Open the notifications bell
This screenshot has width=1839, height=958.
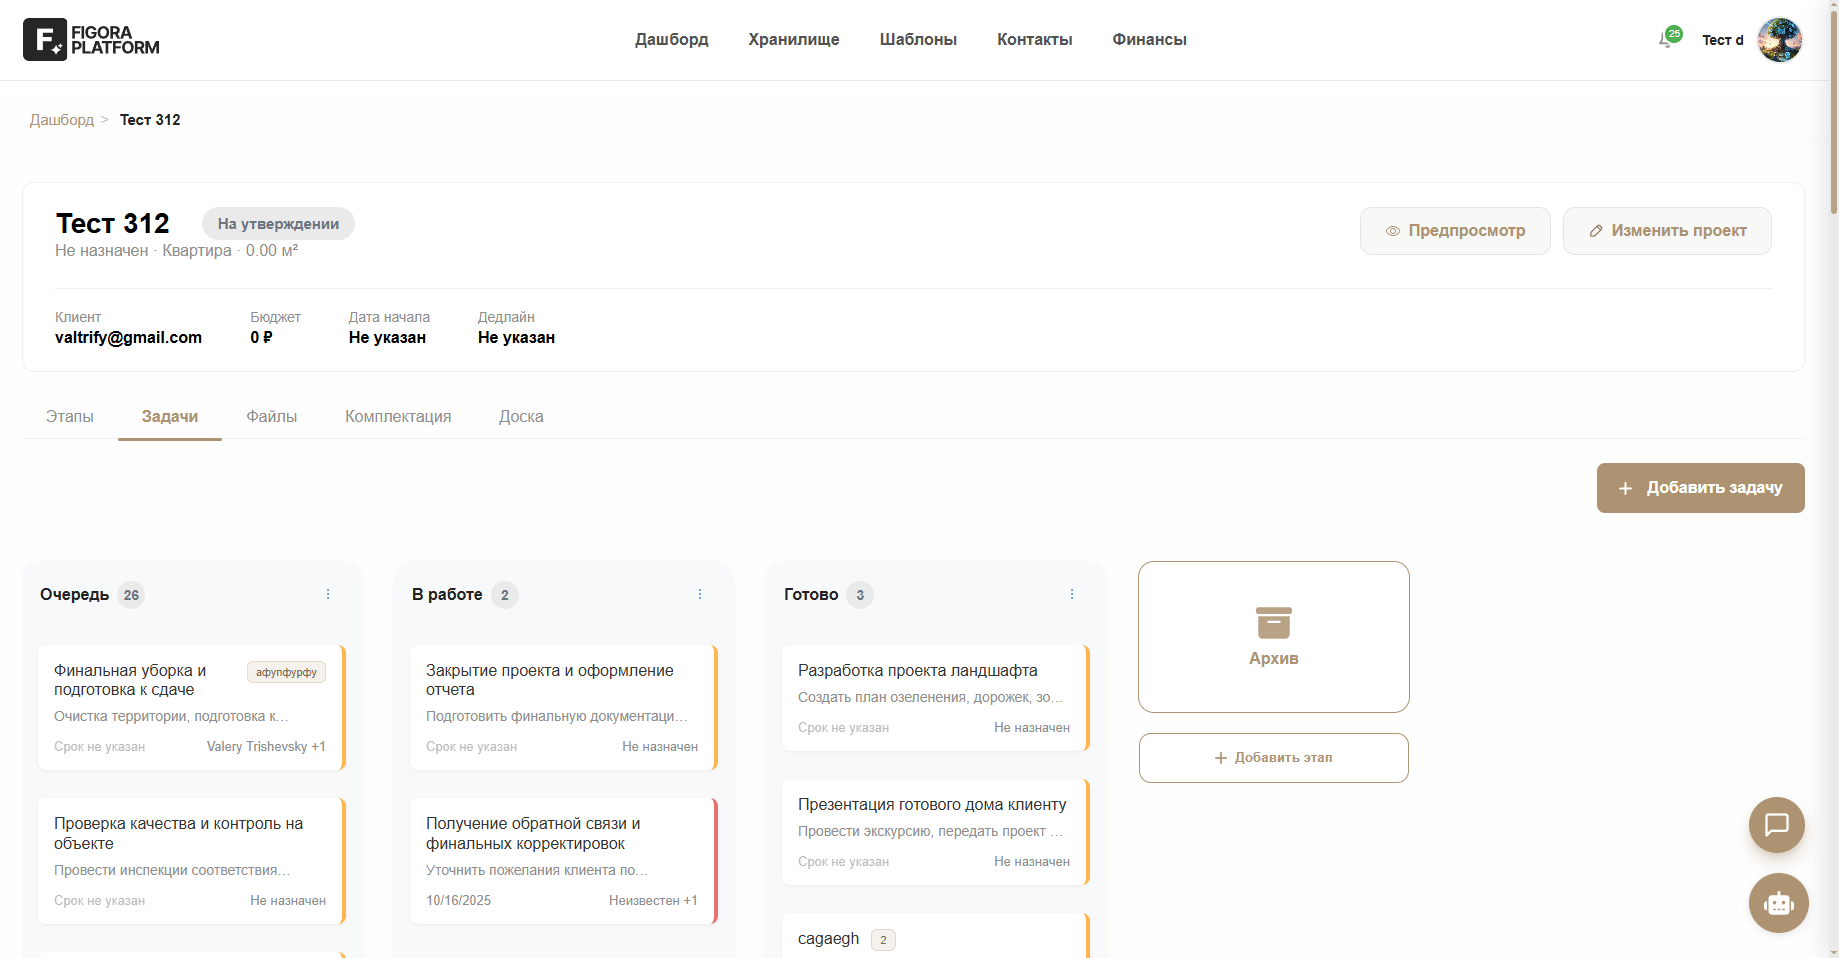(x=1667, y=39)
